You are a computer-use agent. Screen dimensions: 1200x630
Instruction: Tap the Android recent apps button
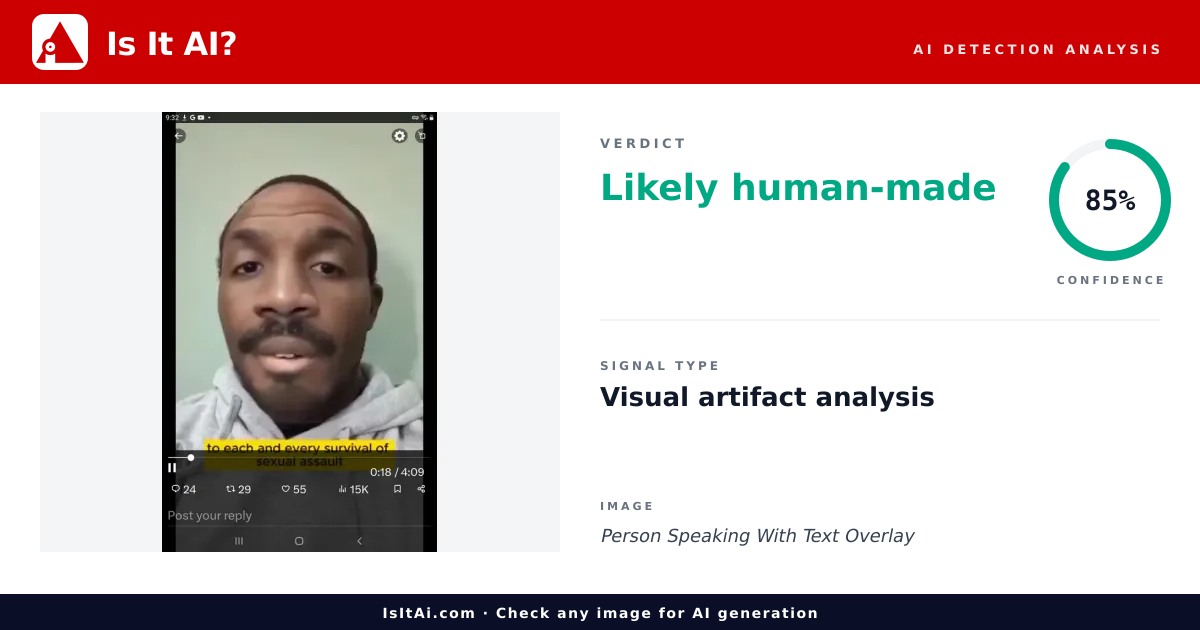pos(239,541)
